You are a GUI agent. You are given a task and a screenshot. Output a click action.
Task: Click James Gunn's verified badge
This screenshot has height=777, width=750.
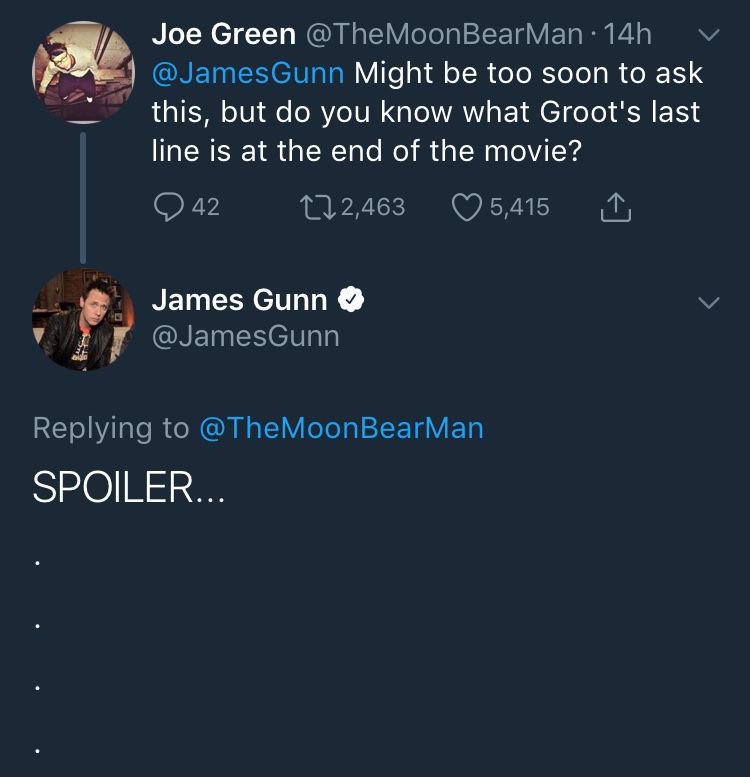coord(351,300)
